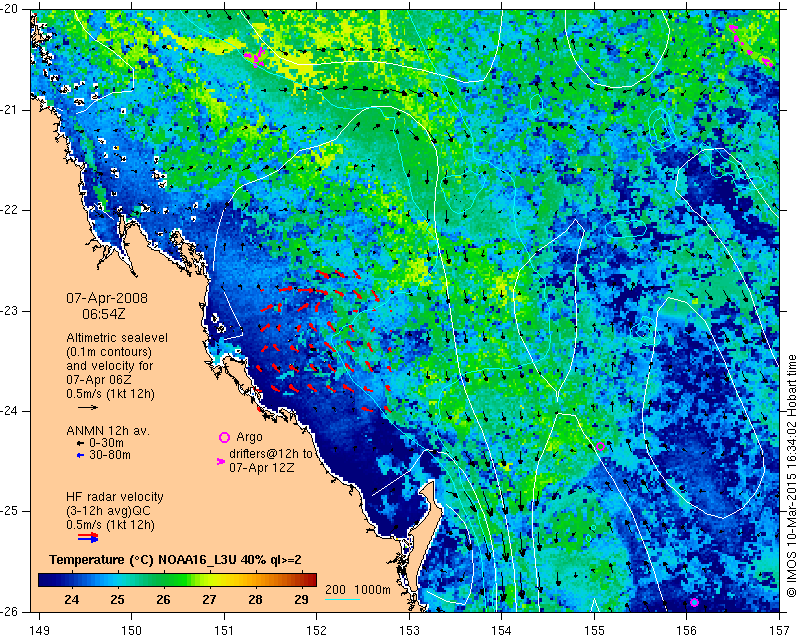Click the 'Argo' legend word
Viewport: 800px width, 640px height.
[x=249, y=437]
